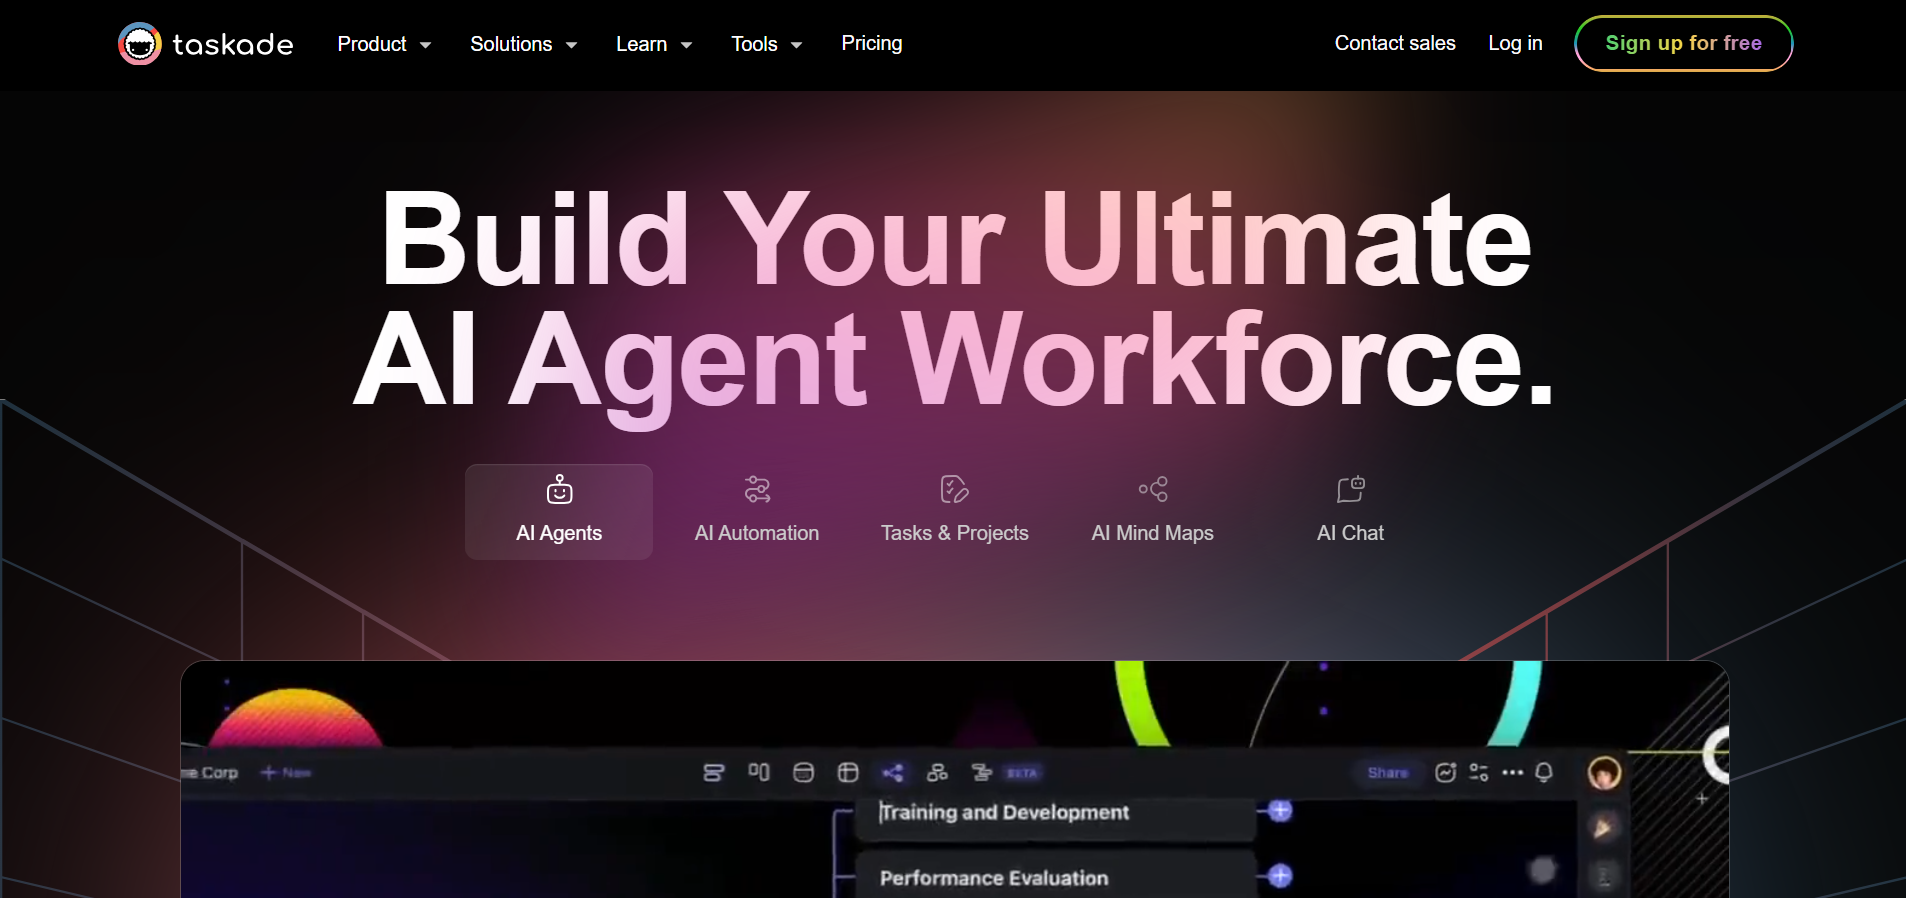
Task: Switch to the AI Automation tab
Action: click(x=756, y=511)
